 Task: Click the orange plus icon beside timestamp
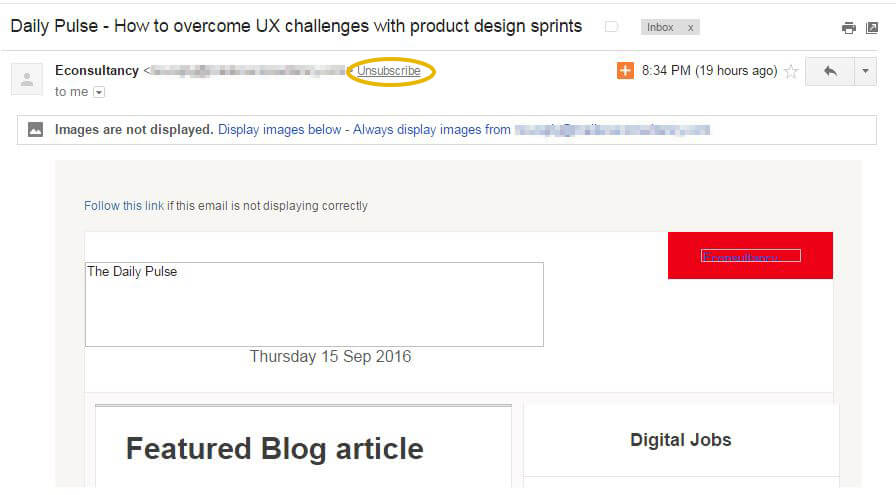point(625,71)
